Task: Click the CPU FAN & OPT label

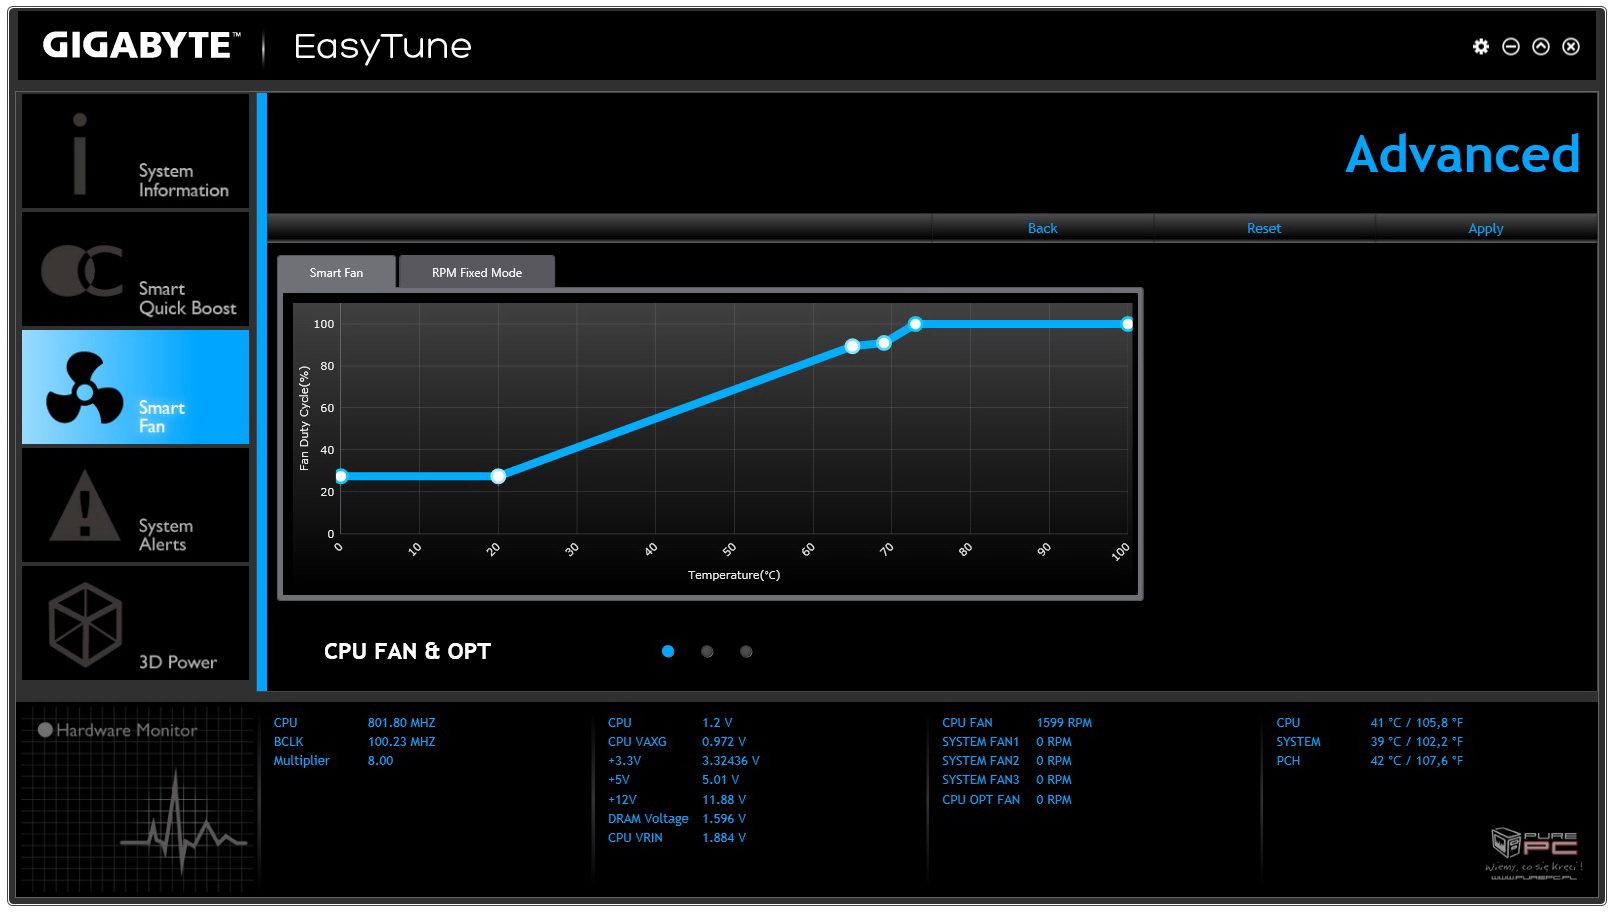Action: tap(407, 651)
